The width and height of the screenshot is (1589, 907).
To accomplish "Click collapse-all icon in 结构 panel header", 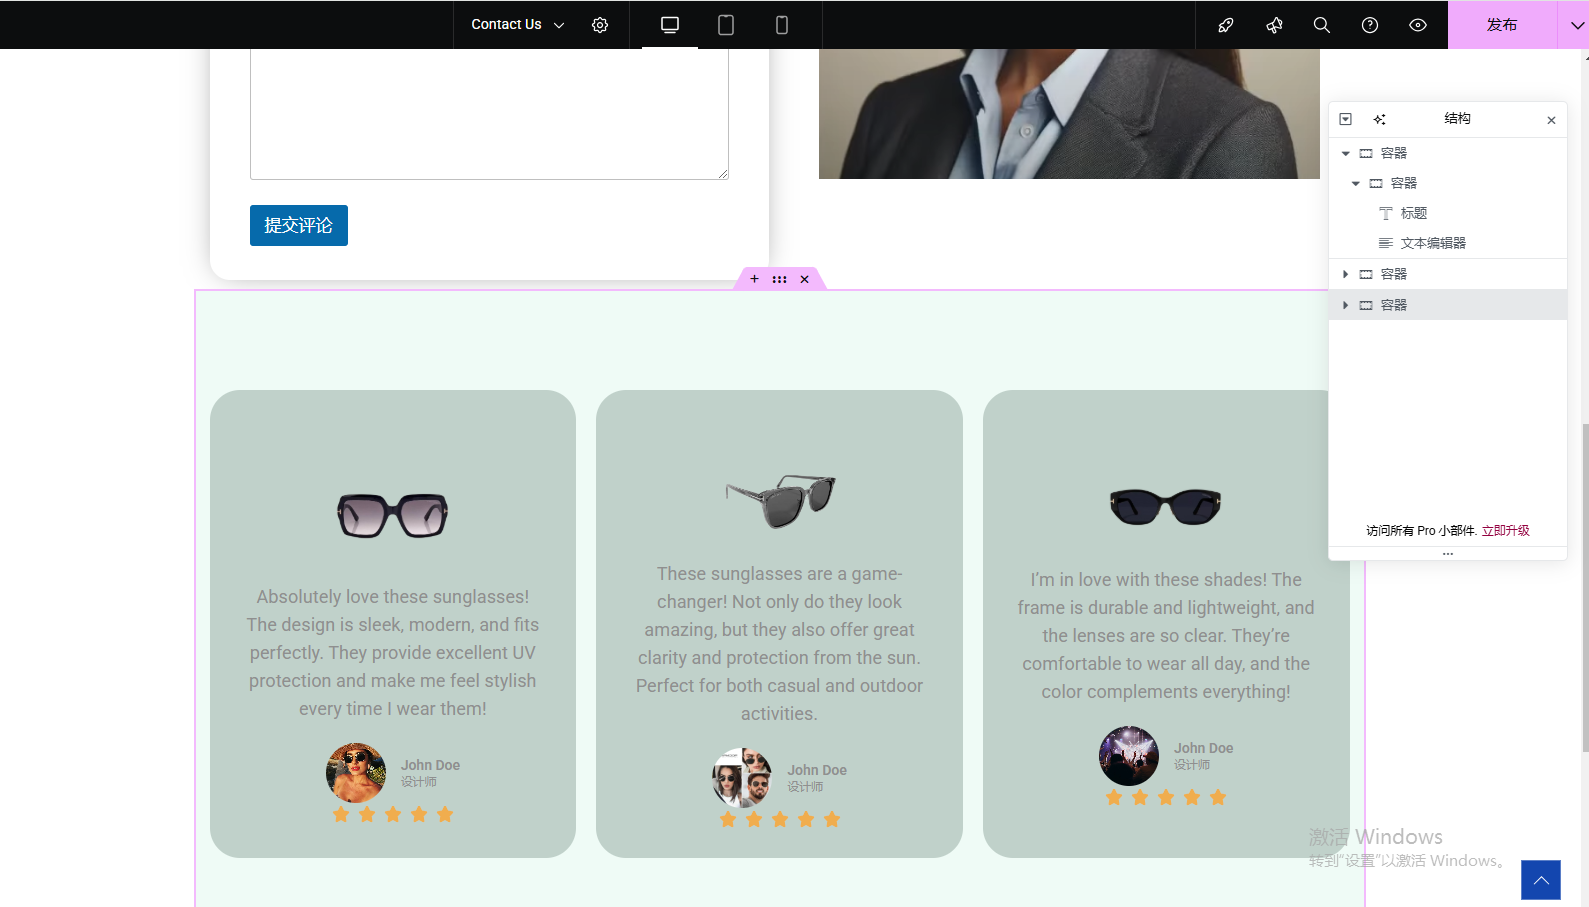I will tap(1346, 119).
